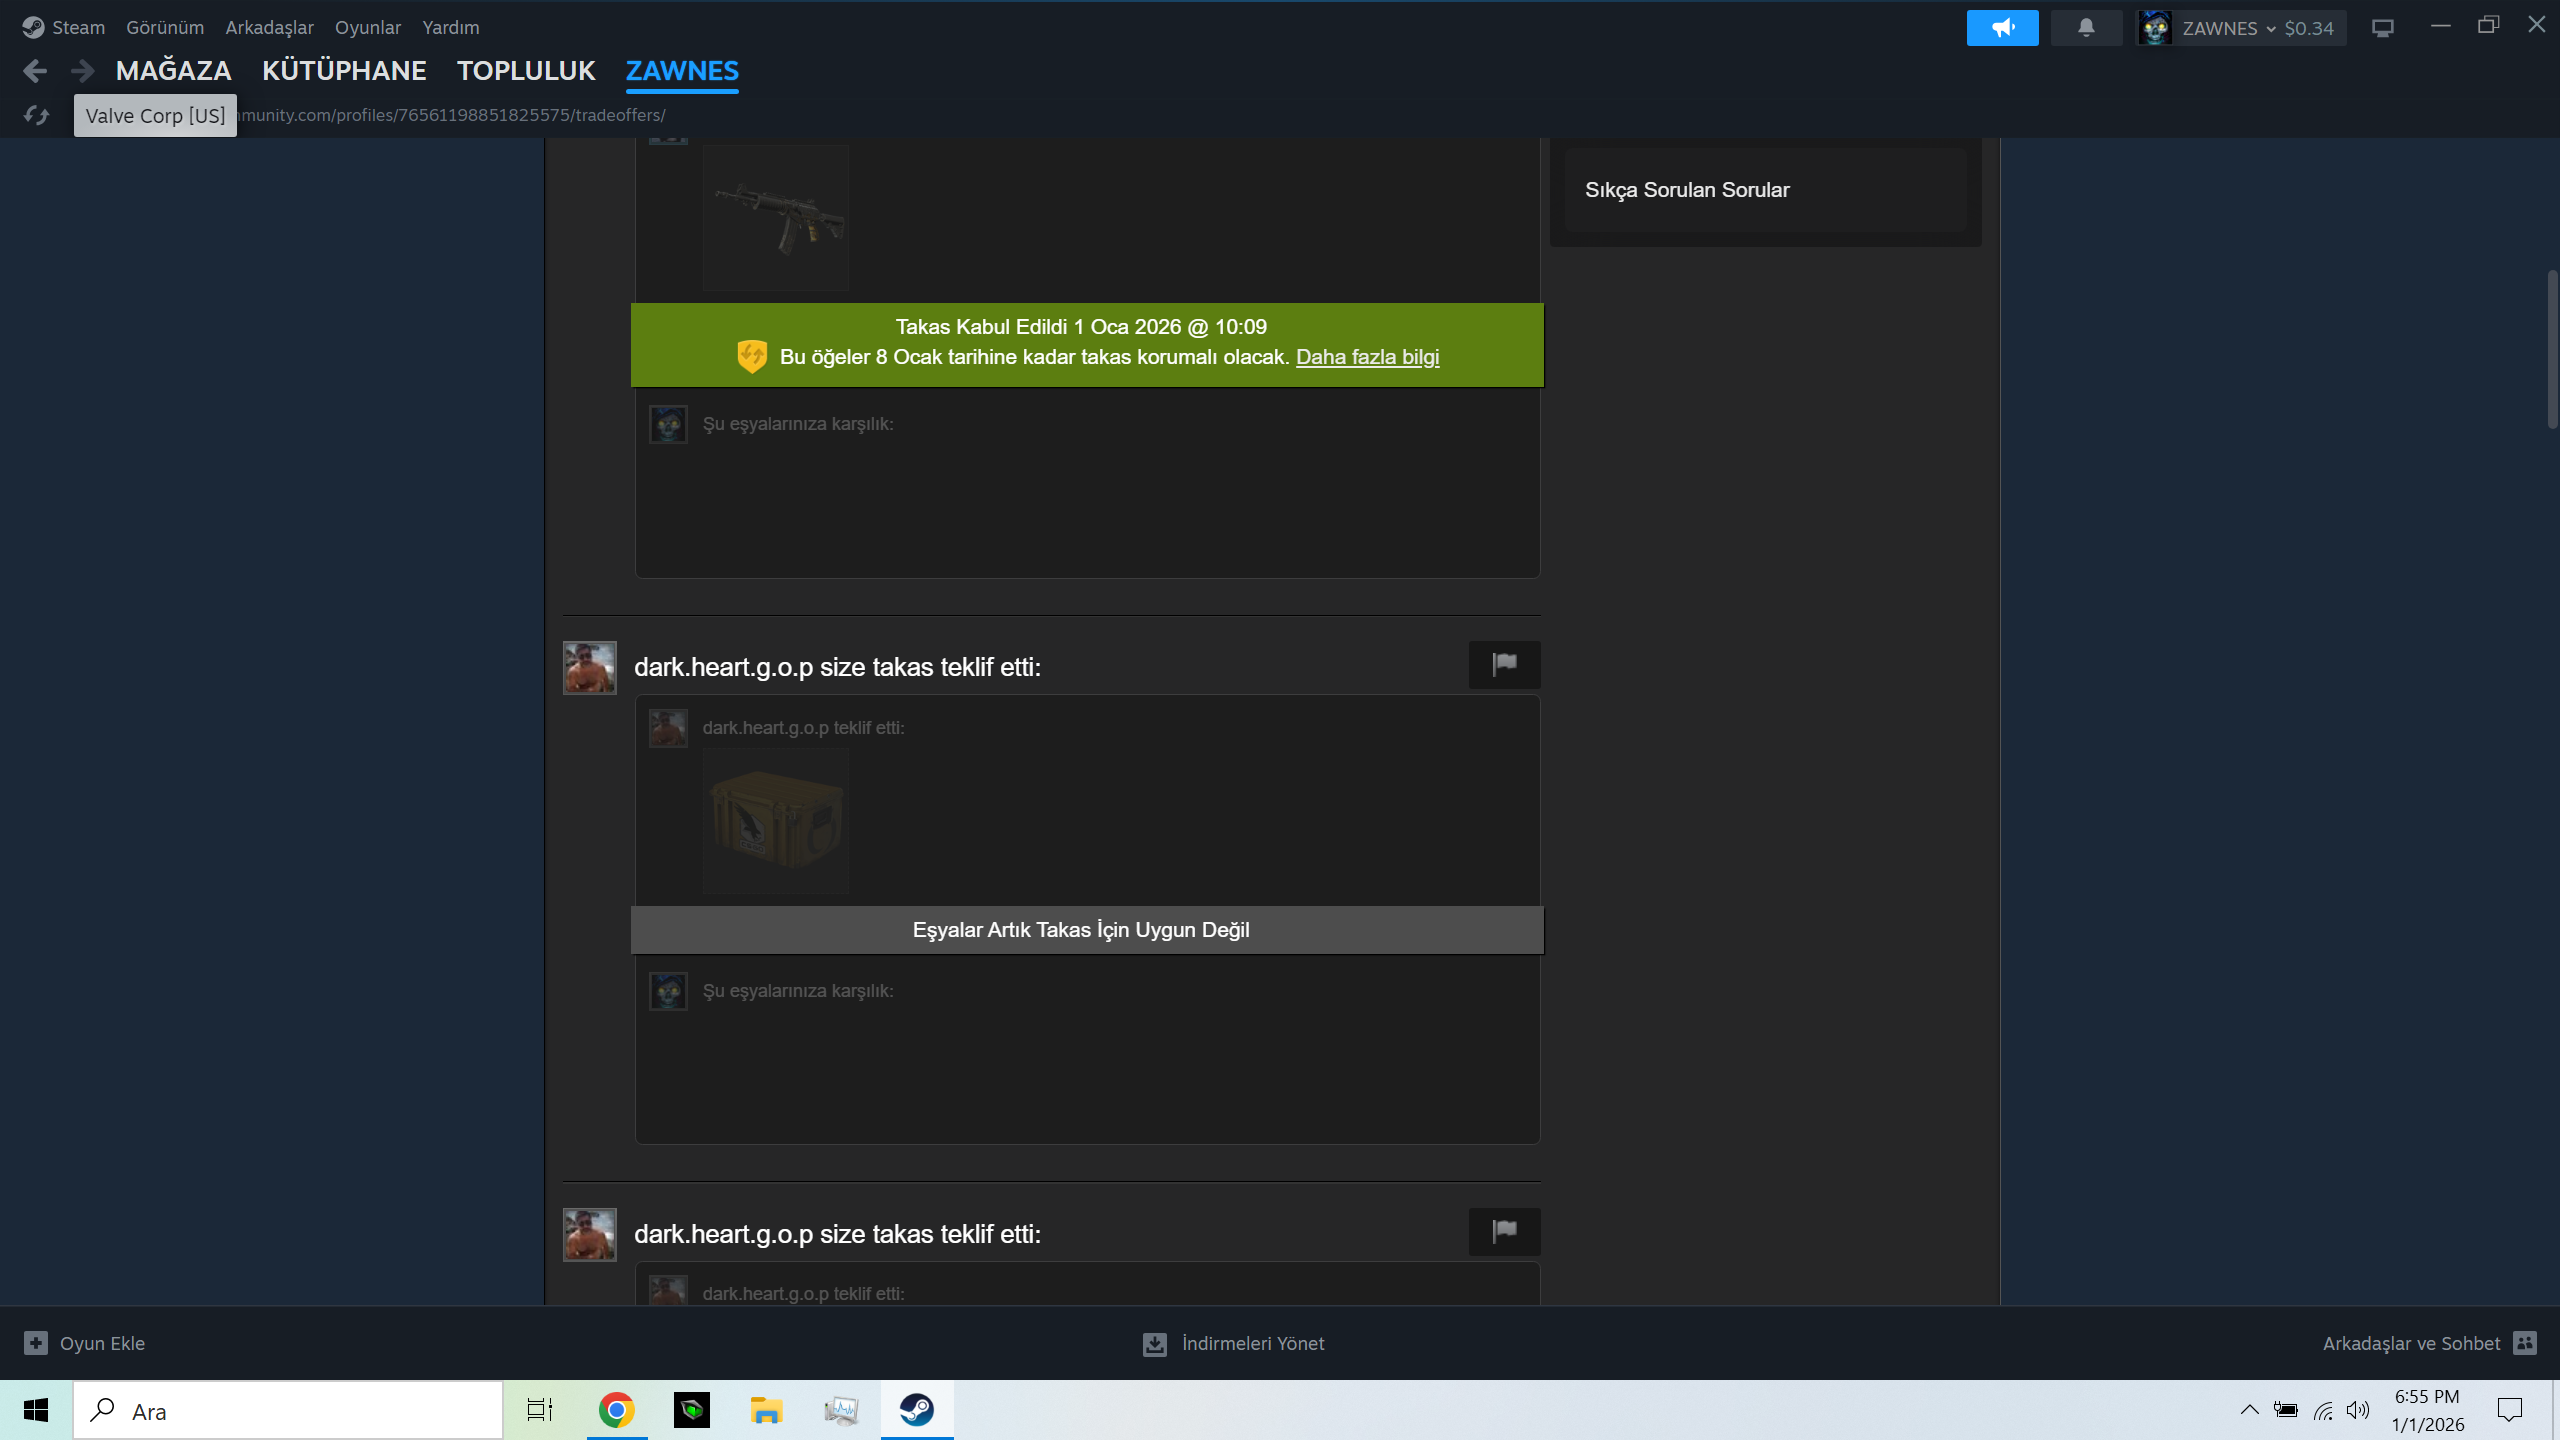The width and height of the screenshot is (2560, 1440).
Task: Open Arkadaşlar ve Sohbet
Action: (x=2411, y=1343)
